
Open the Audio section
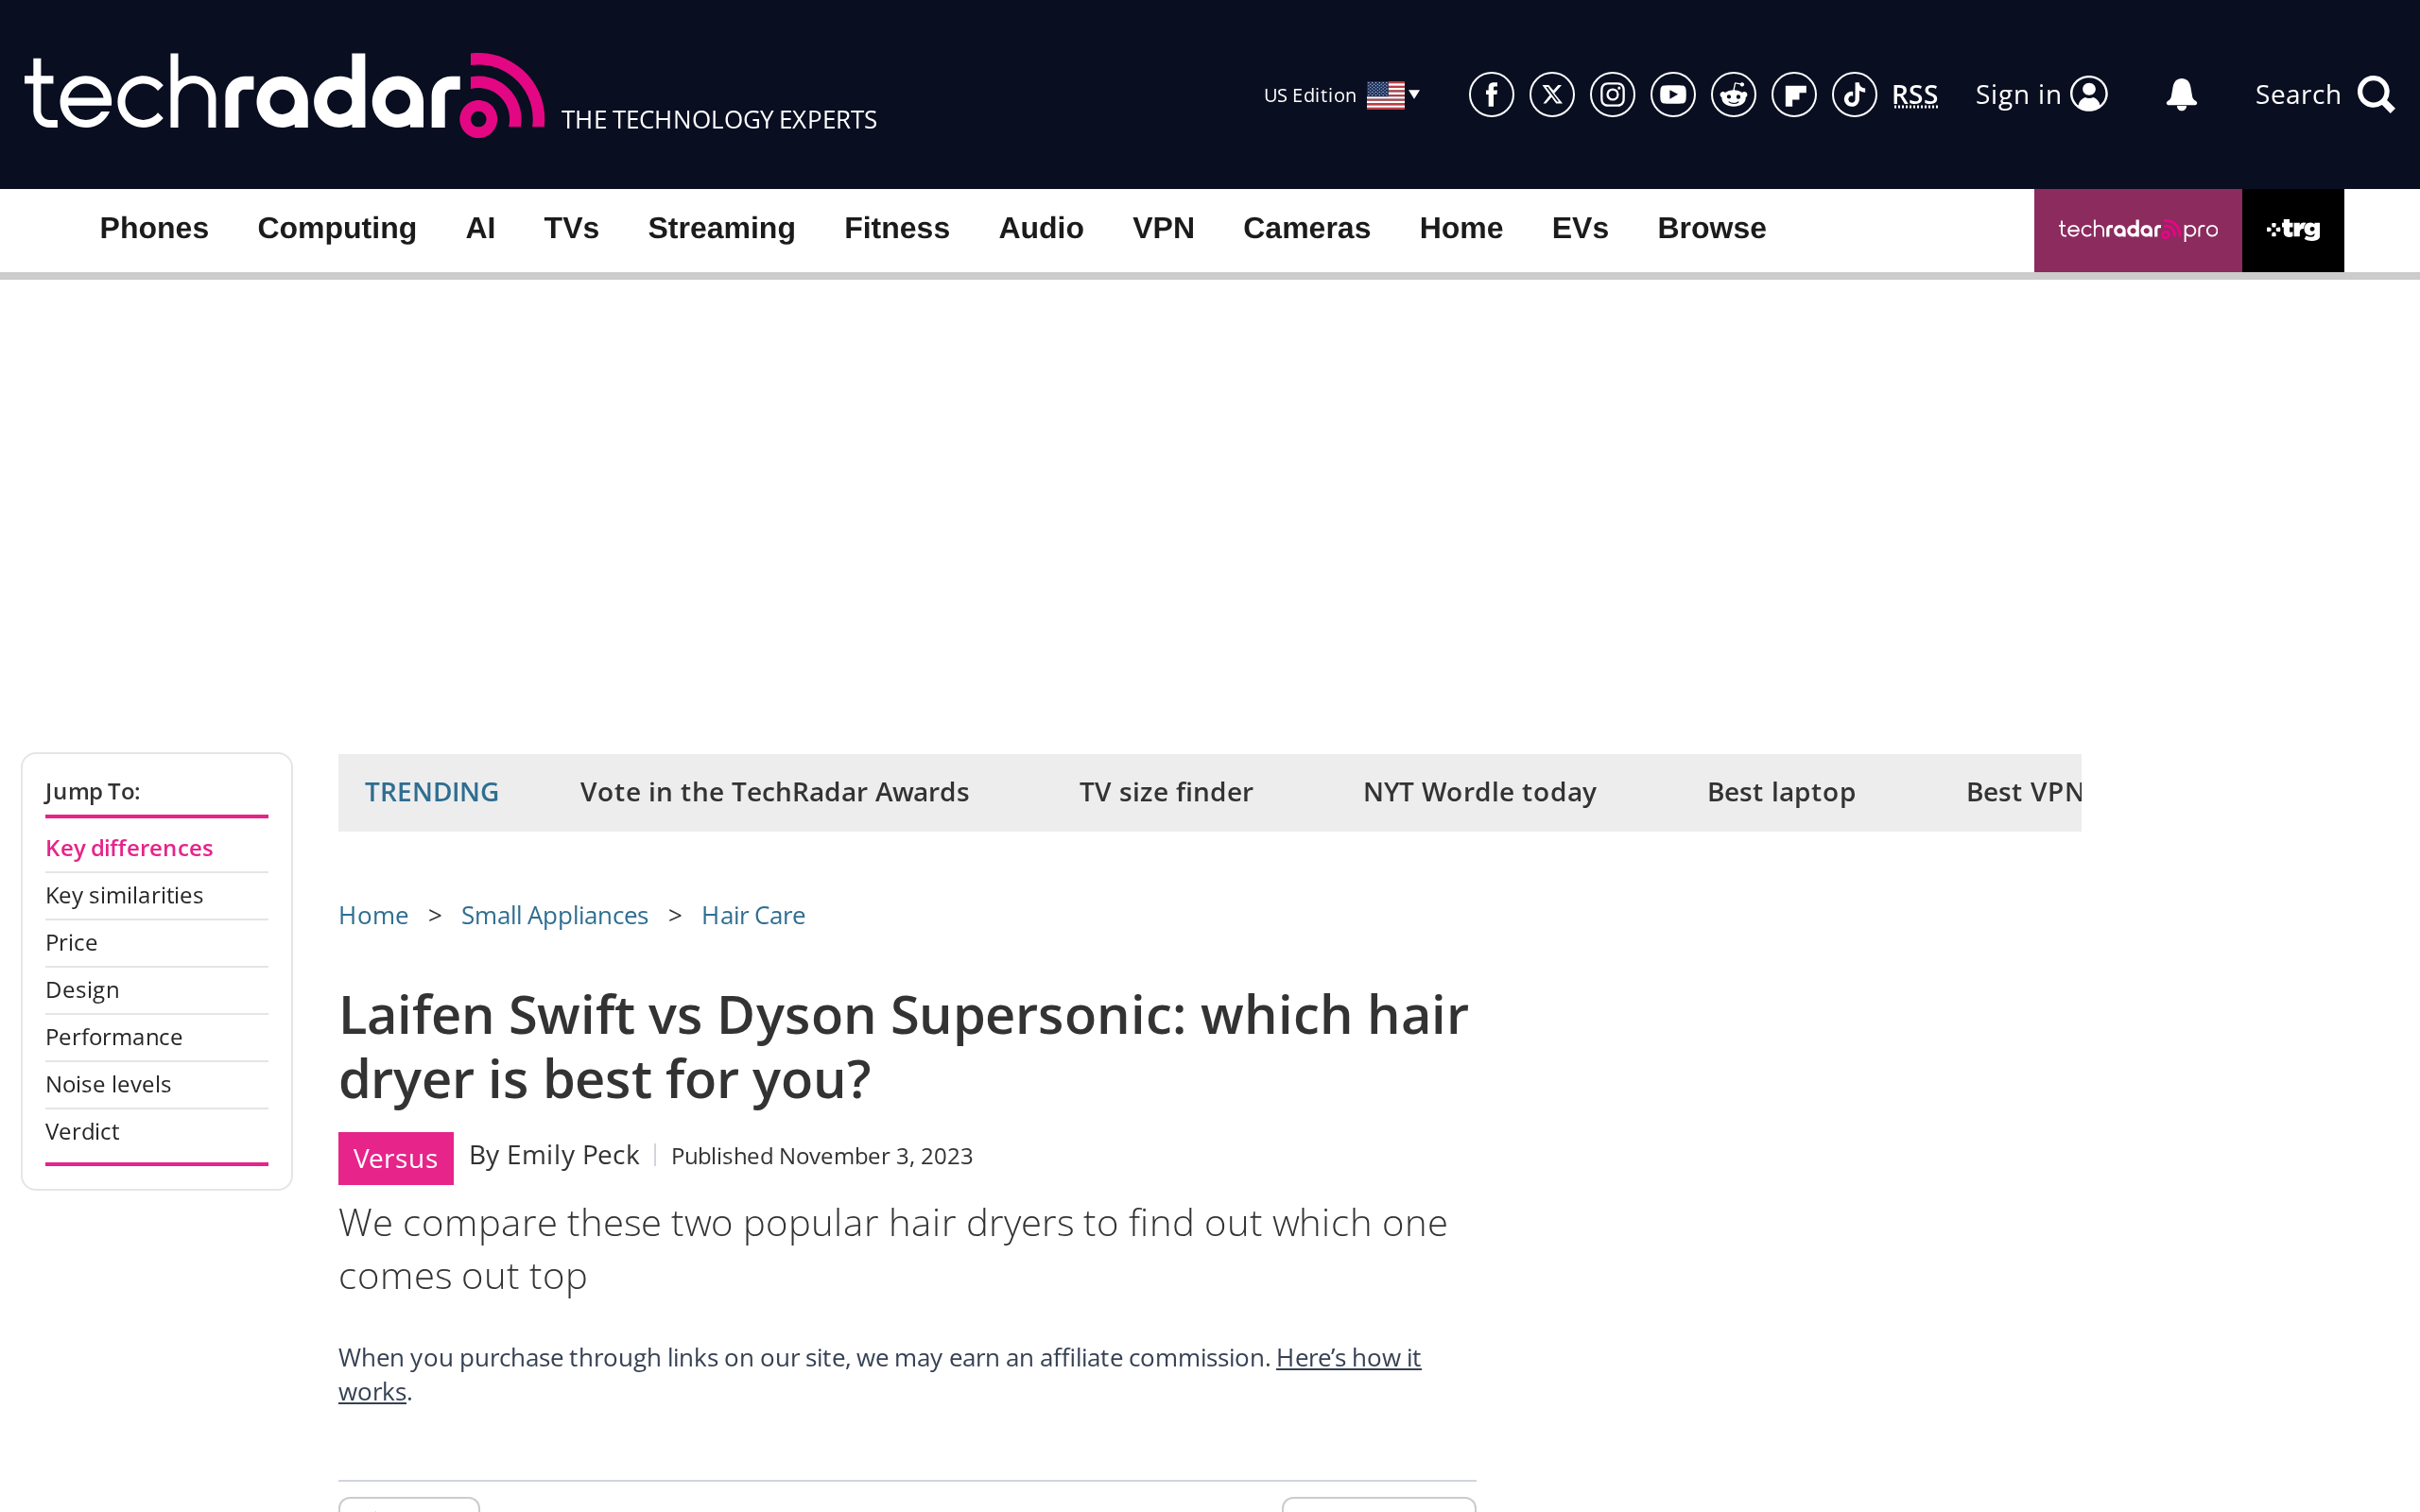[x=1041, y=228]
